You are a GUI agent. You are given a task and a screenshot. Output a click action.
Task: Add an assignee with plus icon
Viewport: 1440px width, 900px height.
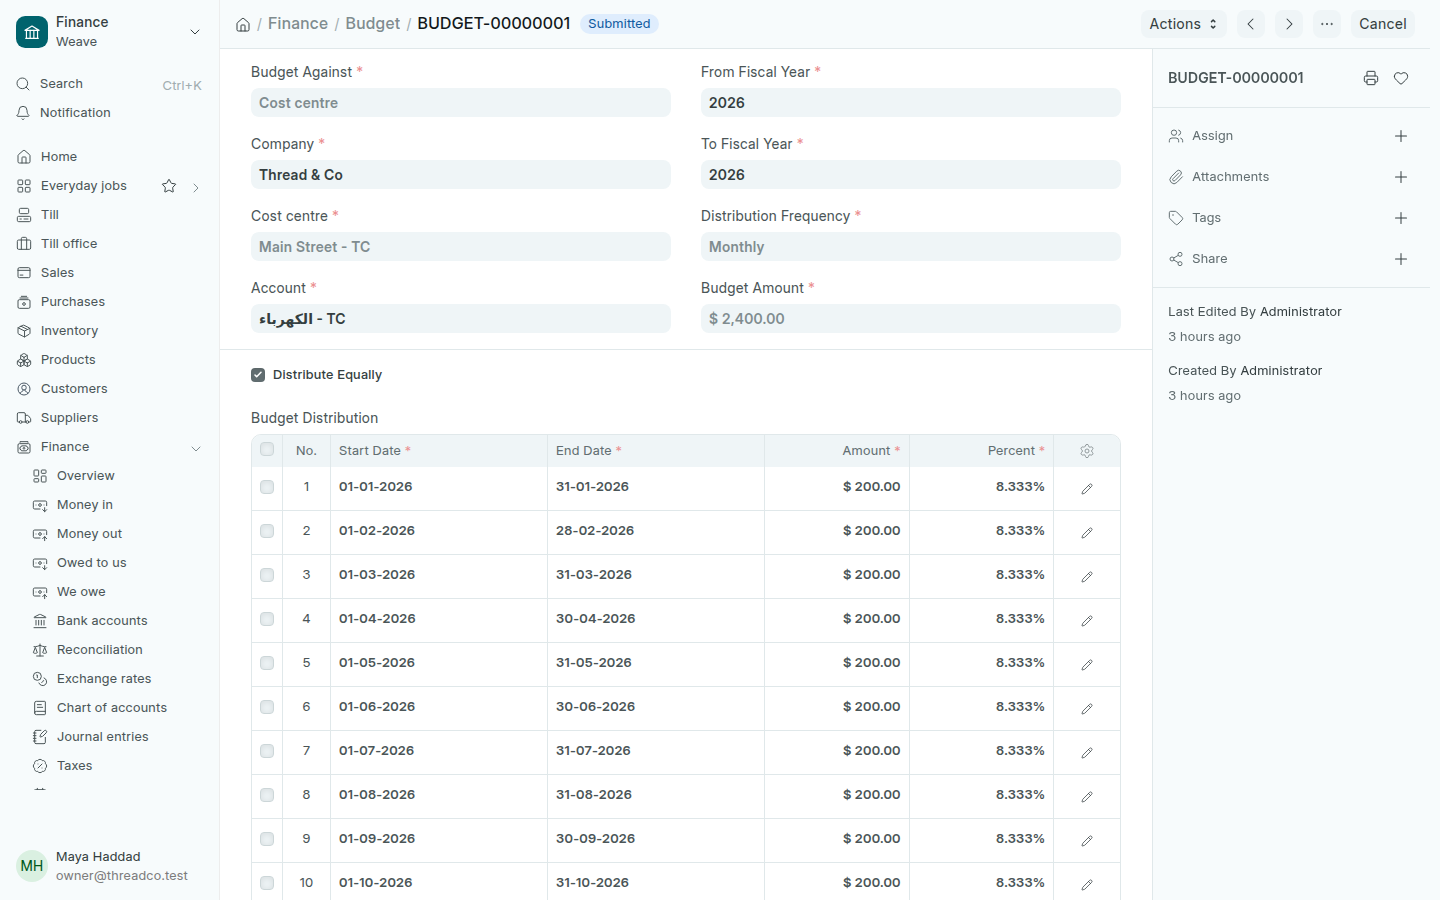point(1401,136)
